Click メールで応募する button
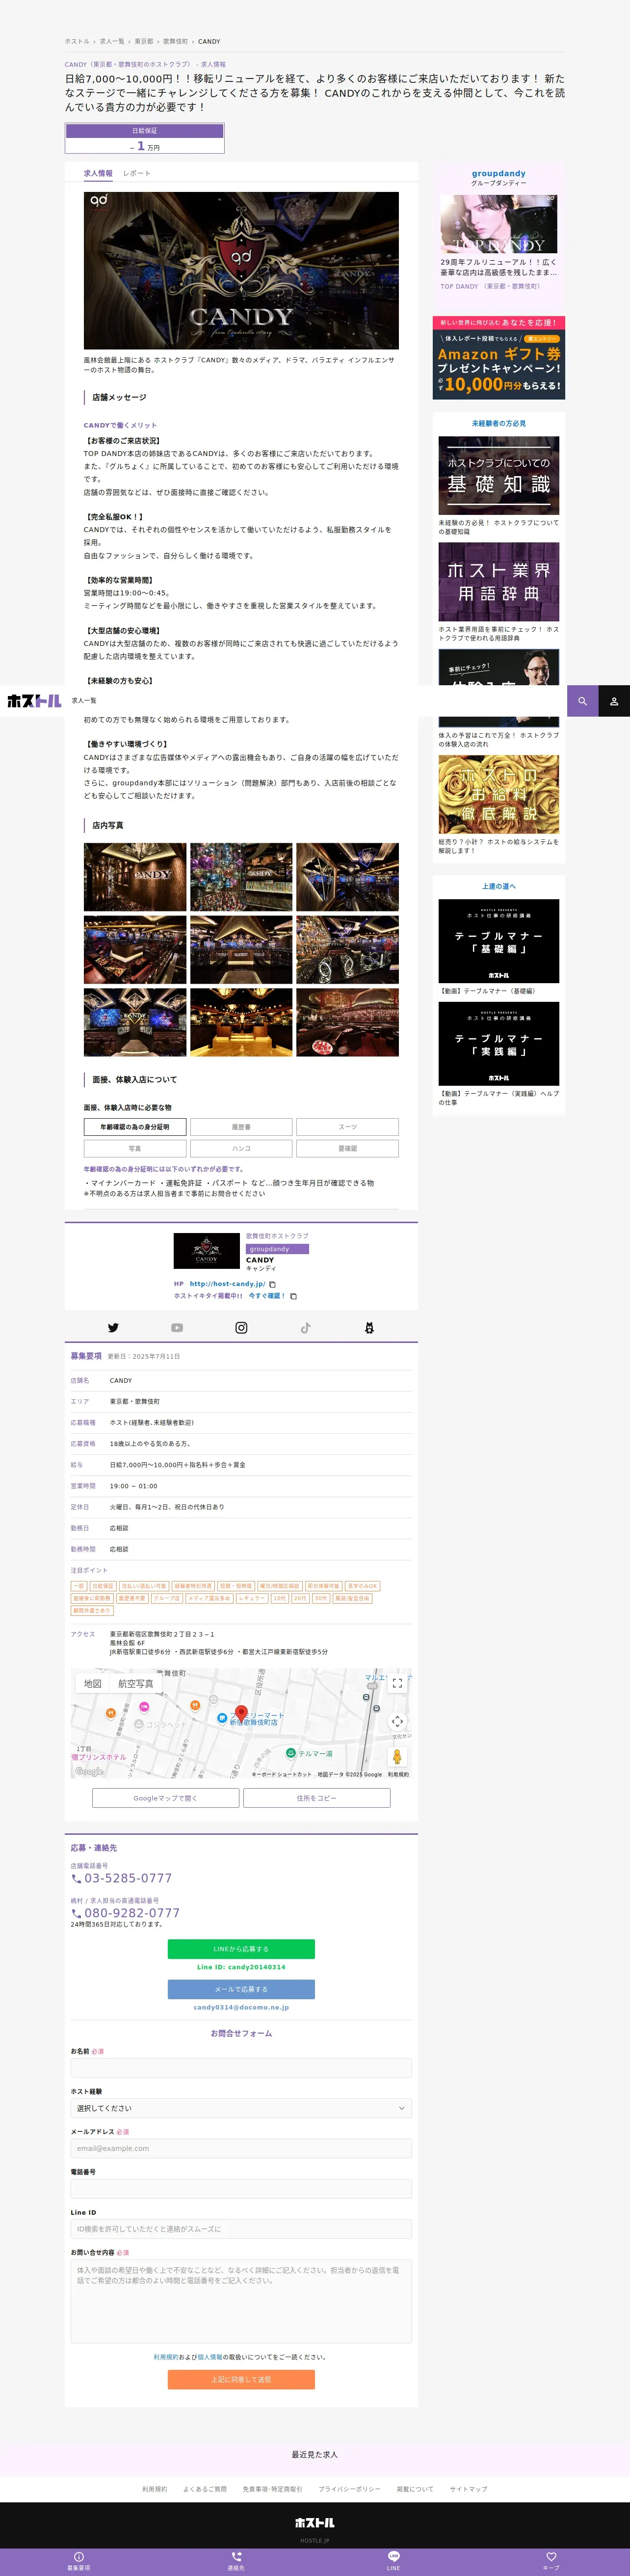 (241, 1989)
